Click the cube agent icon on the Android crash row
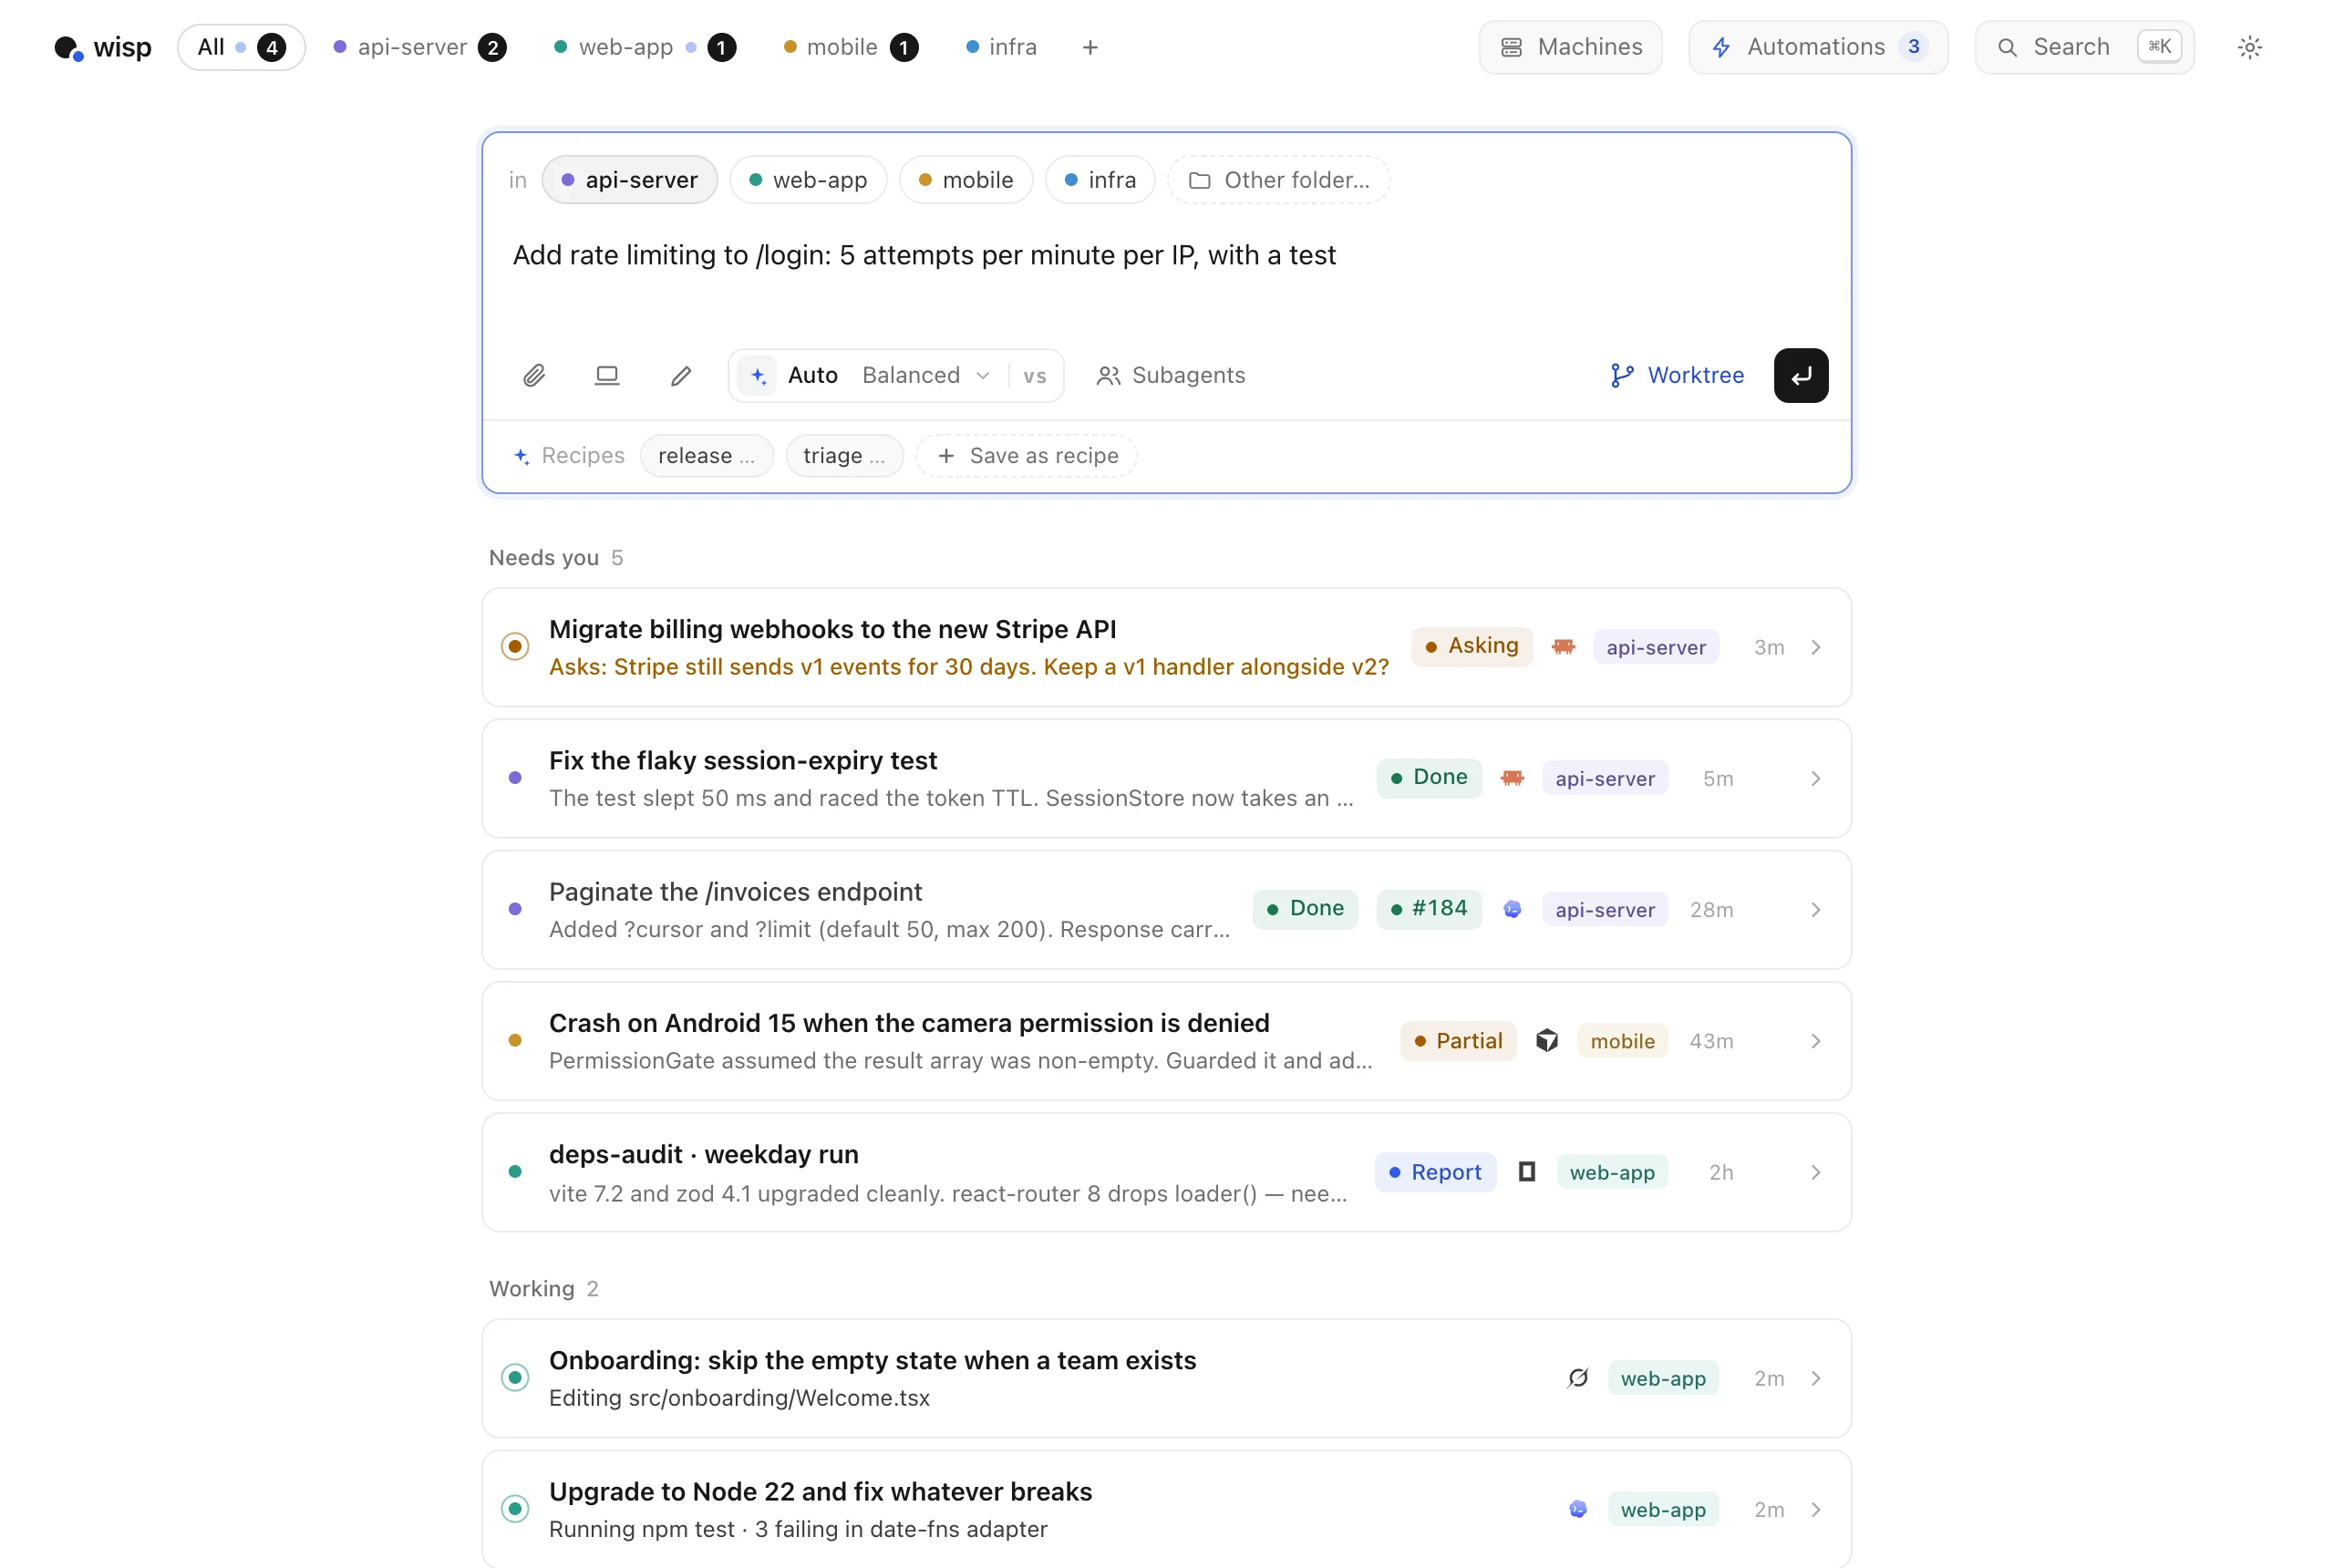This screenshot has width=2334, height=1568. tap(1547, 1041)
